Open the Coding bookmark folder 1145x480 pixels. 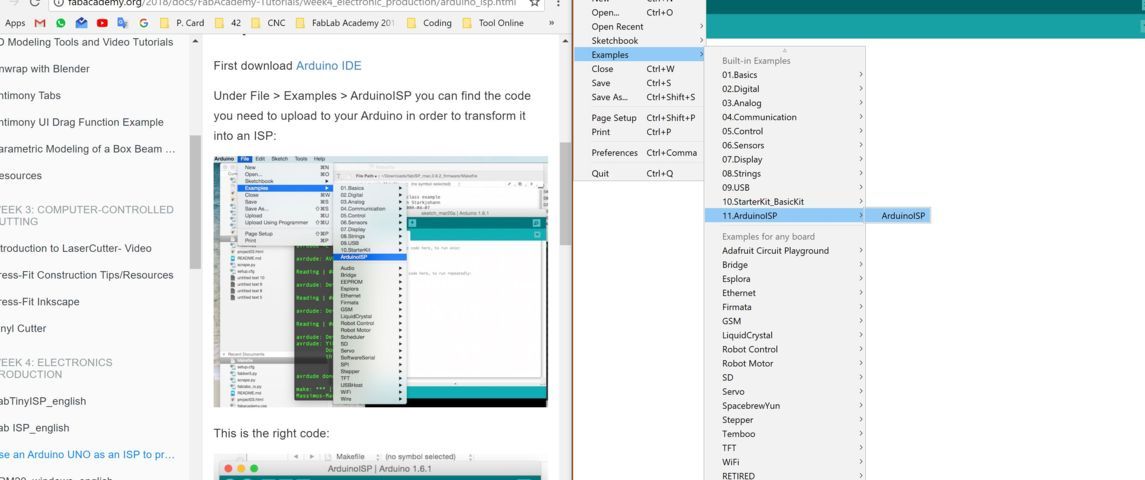point(429,23)
